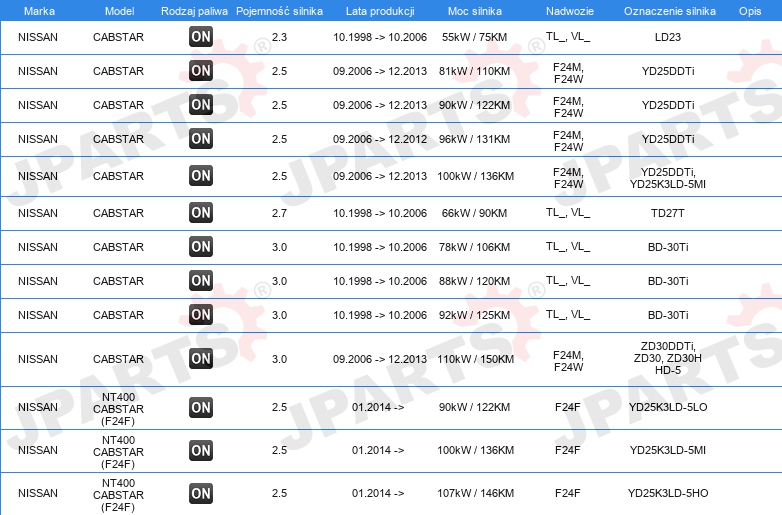782x515 pixels.
Task: Click the ON fuel icon in the 92kW / 125KM row
Action: 201,314
